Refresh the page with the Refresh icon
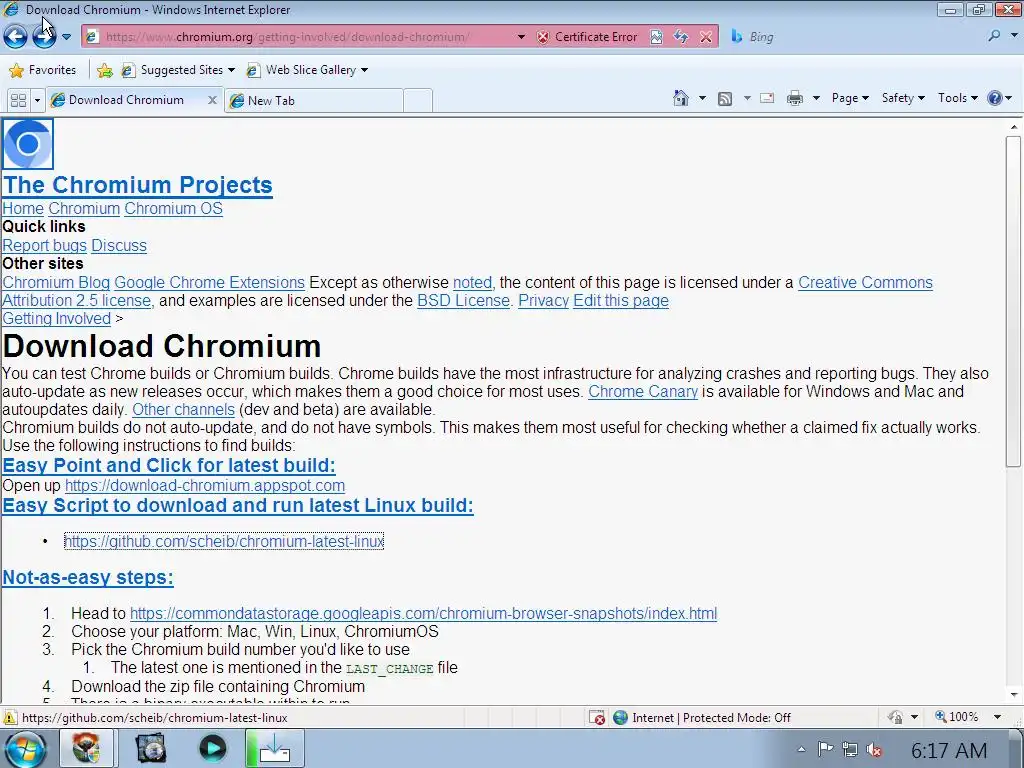This screenshot has height=768, width=1024. (681, 37)
